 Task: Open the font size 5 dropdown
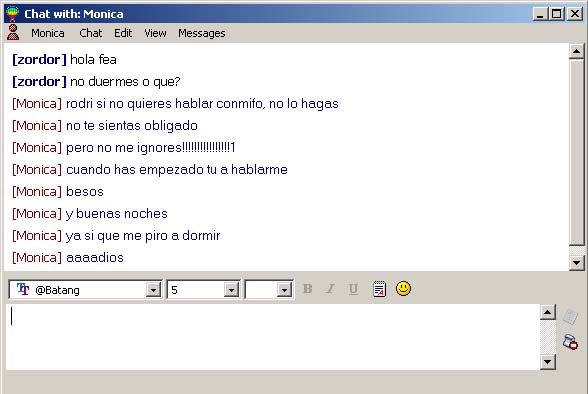231,290
